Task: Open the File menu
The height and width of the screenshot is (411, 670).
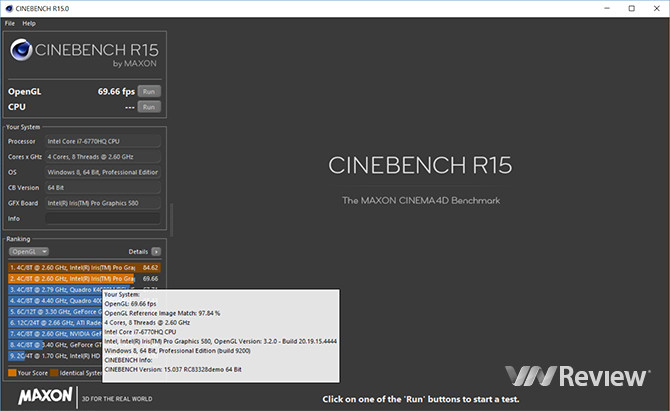Action: coord(9,23)
